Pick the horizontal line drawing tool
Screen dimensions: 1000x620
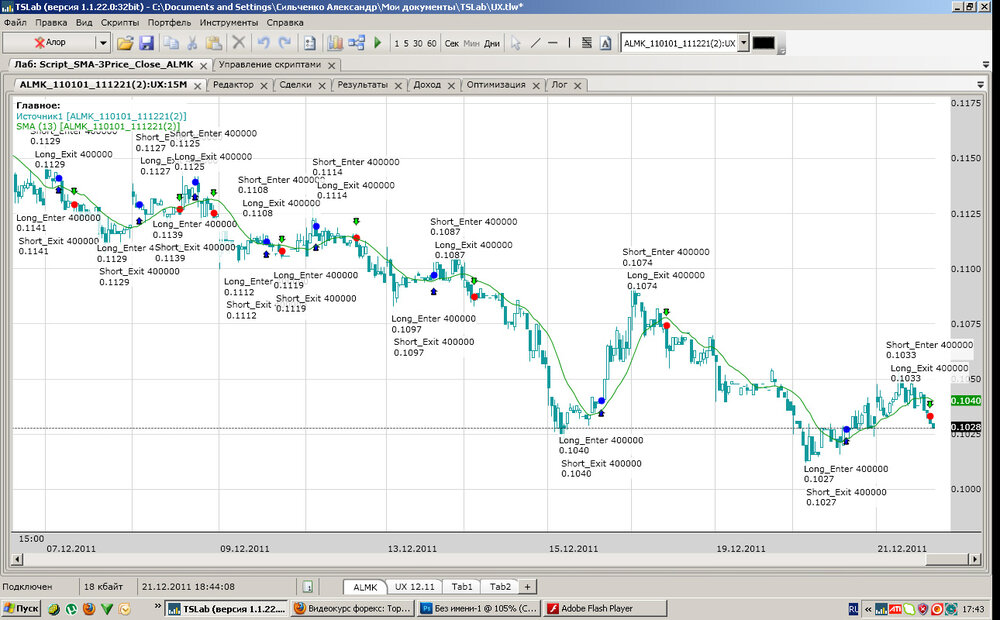(x=553, y=43)
